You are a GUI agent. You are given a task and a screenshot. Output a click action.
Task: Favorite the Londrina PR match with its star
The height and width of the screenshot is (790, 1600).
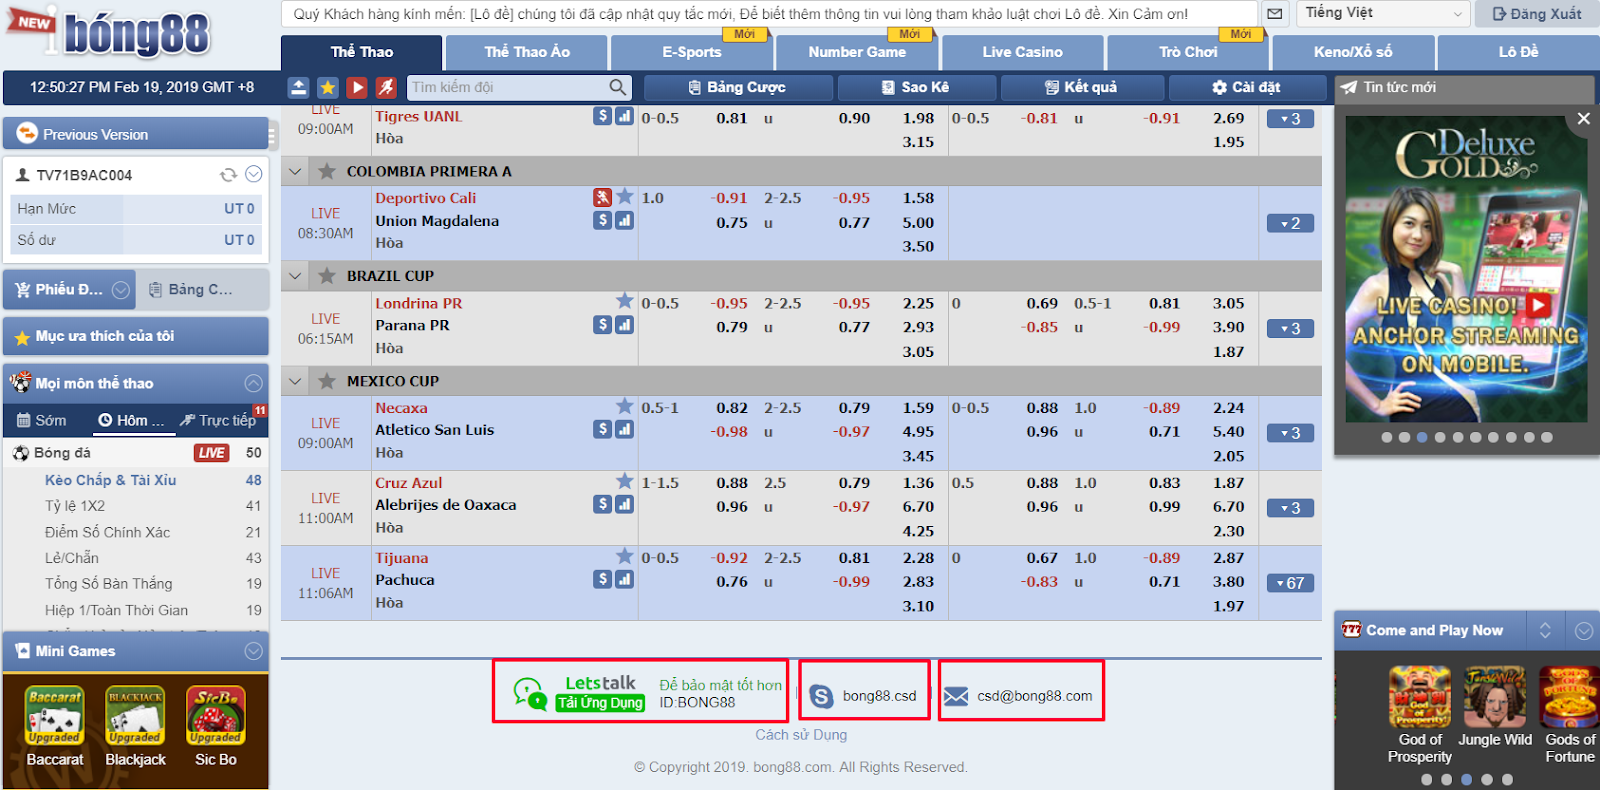[625, 301]
